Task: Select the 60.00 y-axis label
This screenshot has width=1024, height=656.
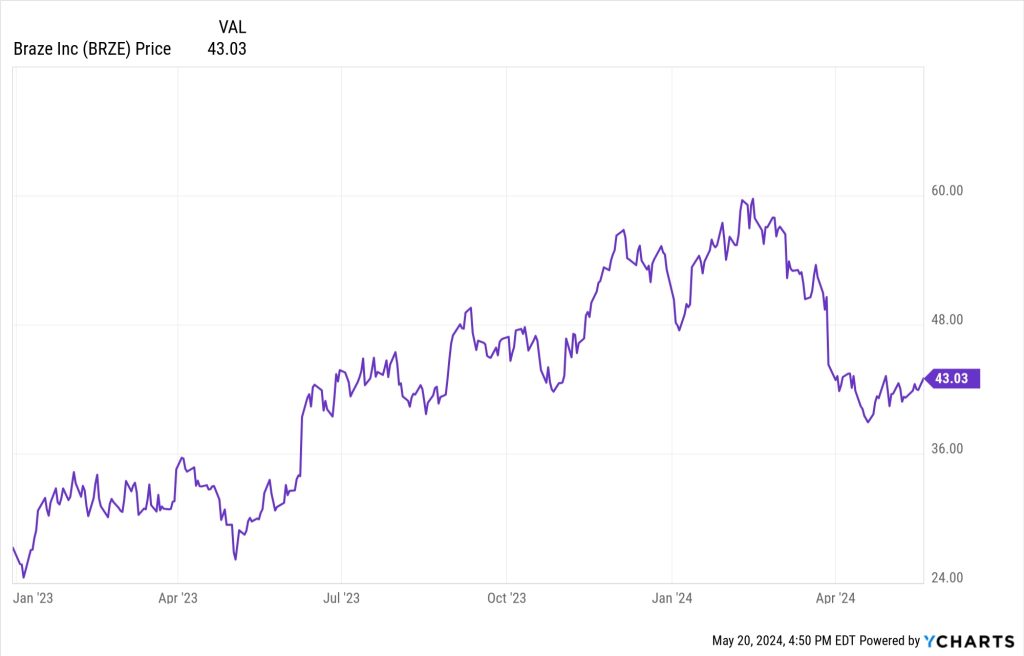Action: click(946, 191)
